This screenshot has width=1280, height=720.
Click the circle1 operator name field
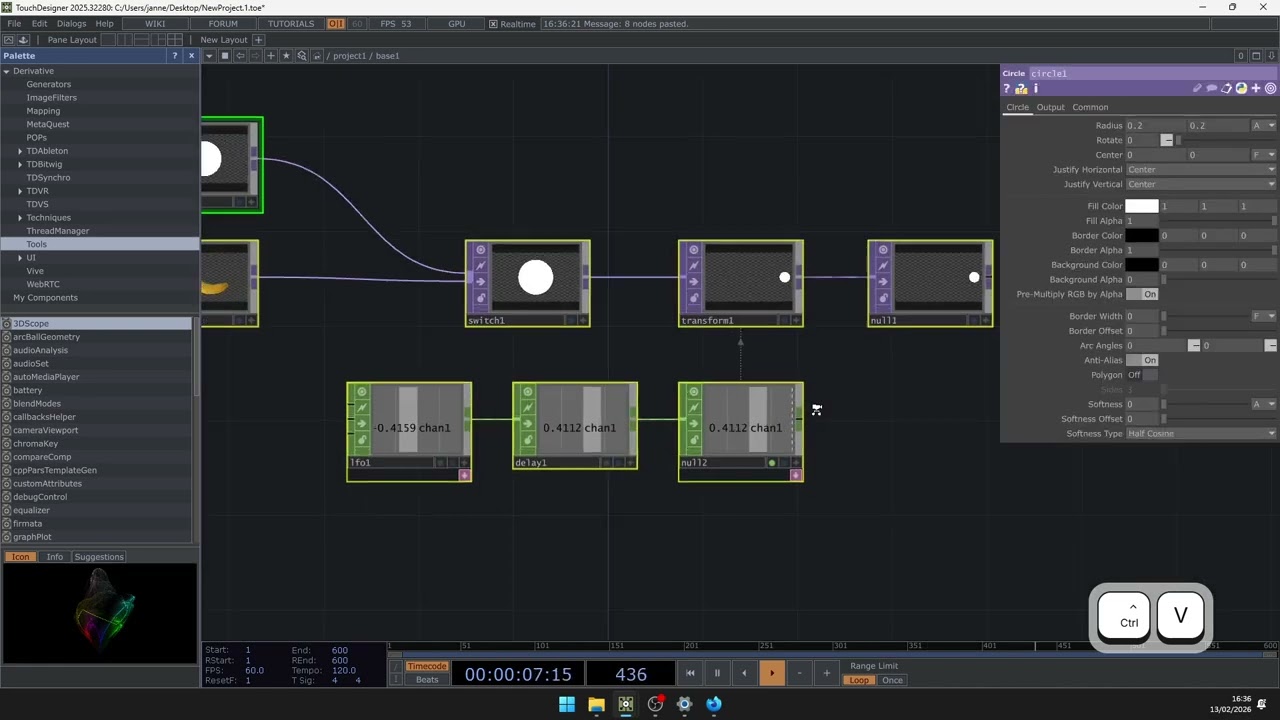[x=1152, y=73]
